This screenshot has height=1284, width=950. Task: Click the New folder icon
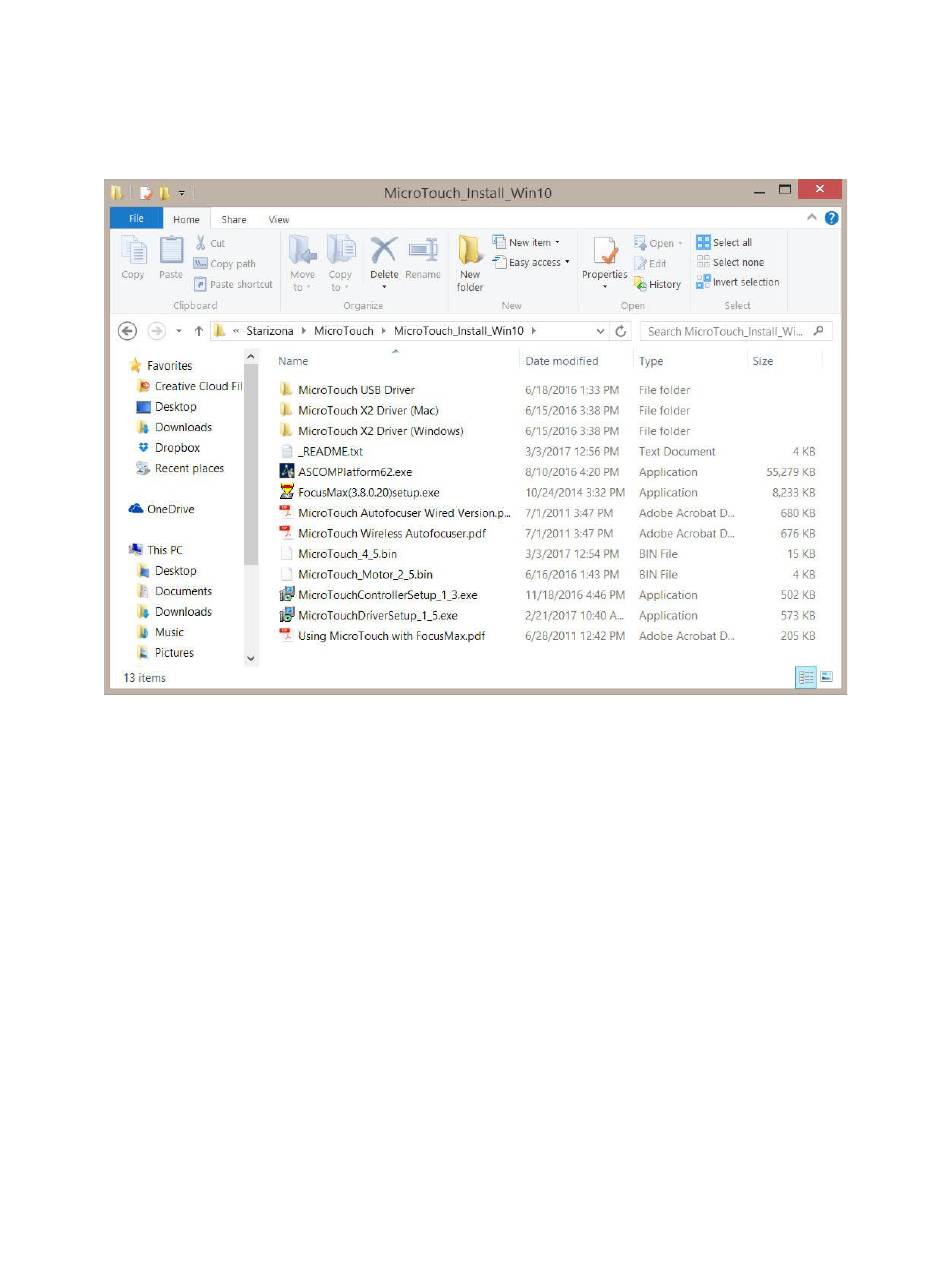(470, 257)
